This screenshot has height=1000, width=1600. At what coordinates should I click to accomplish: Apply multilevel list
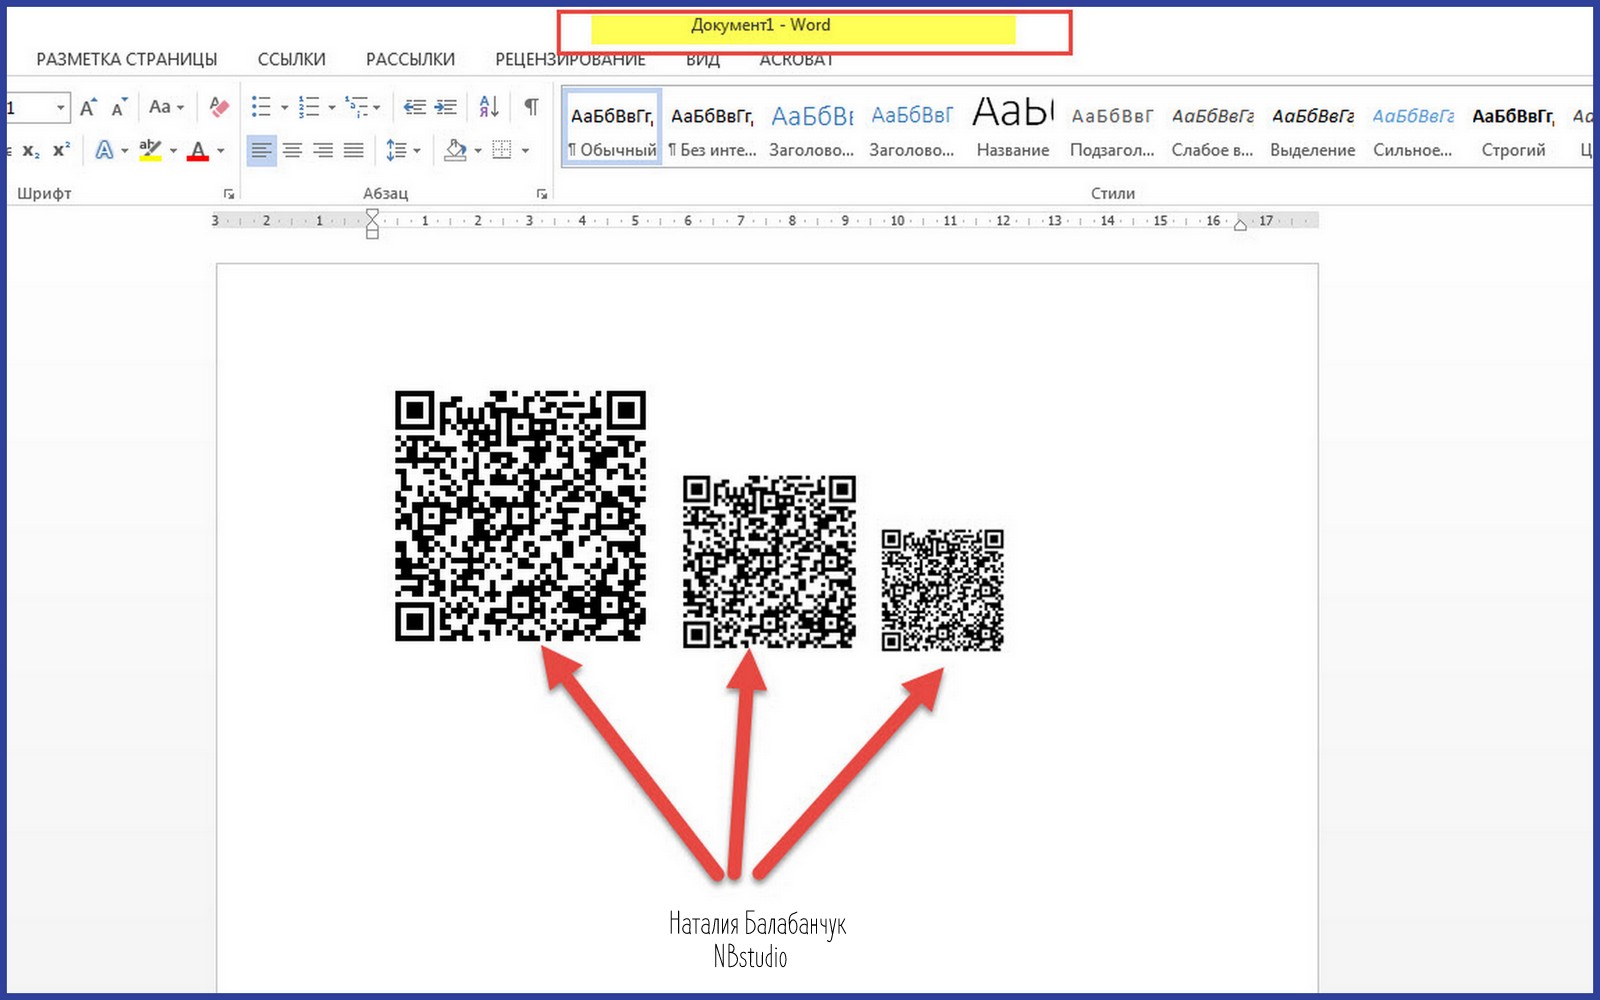(356, 107)
